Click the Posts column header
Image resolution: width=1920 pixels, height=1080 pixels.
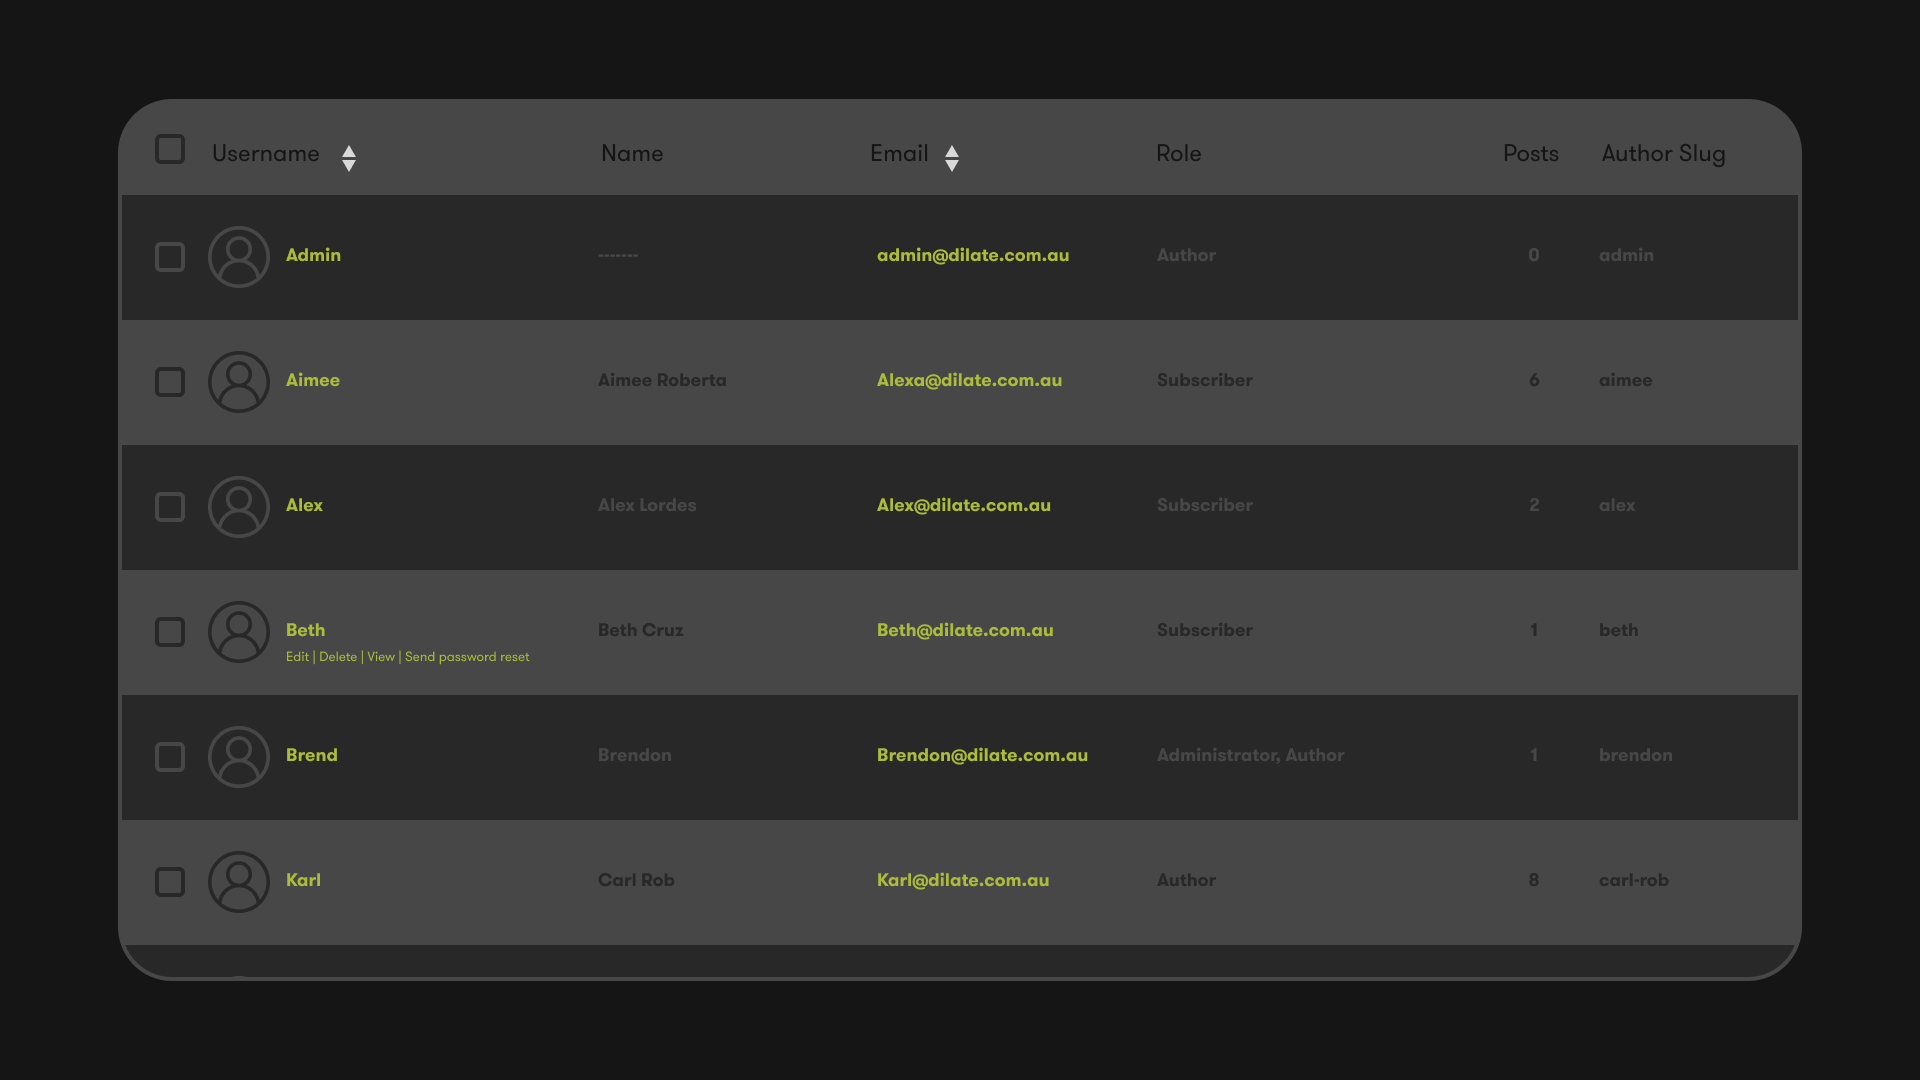(1530, 152)
